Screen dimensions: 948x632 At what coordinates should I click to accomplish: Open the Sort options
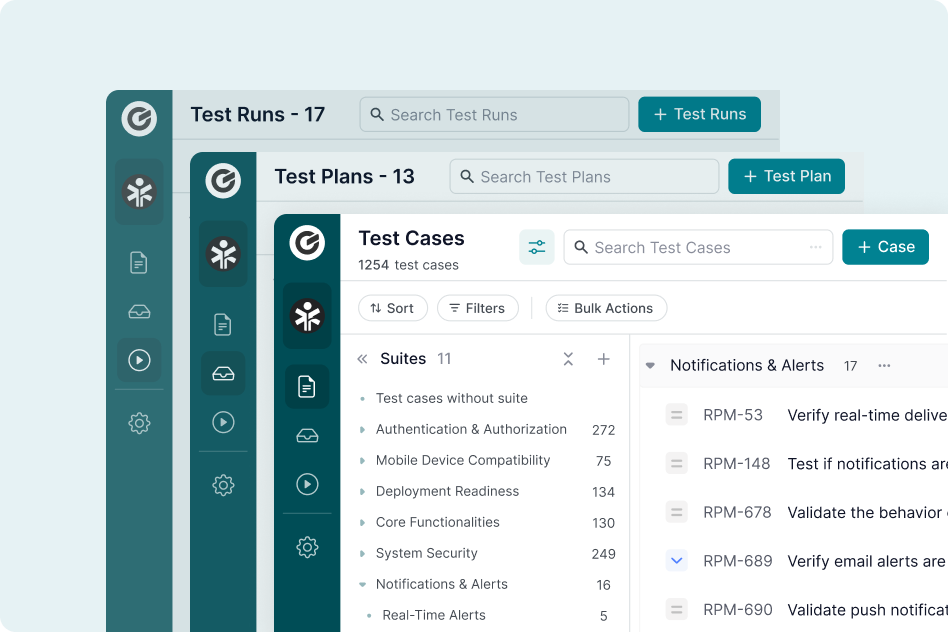pyautogui.click(x=393, y=308)
